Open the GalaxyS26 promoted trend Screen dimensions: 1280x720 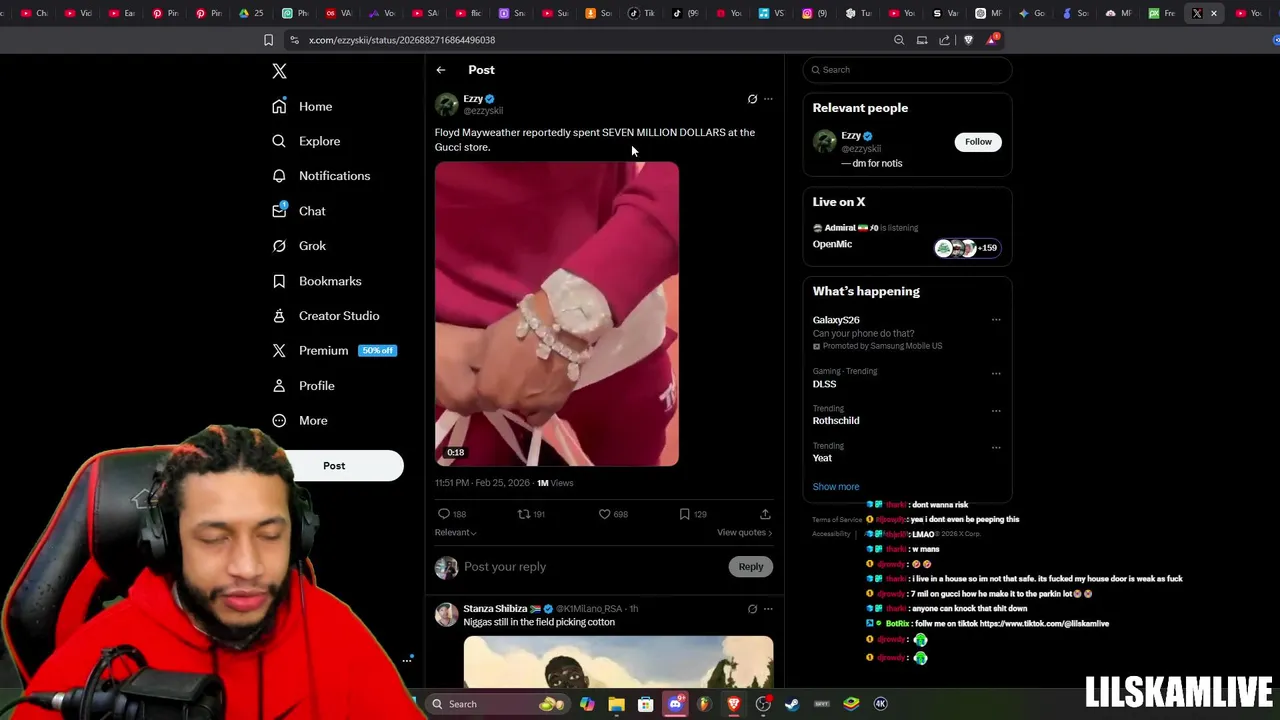coord(836,320)
